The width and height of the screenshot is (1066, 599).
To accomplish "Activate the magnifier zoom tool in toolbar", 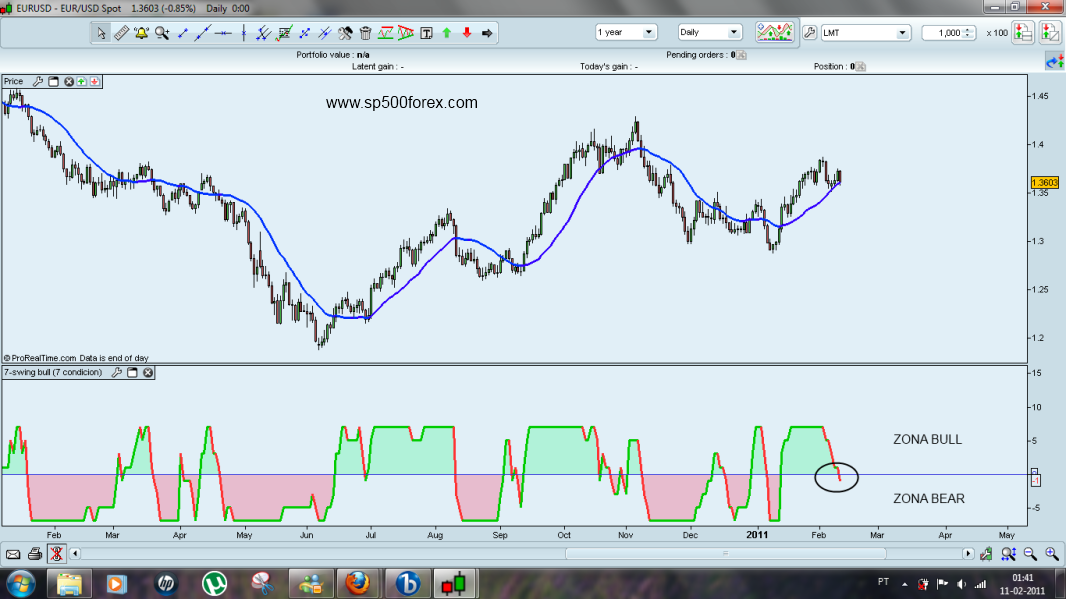I will pyautogui.click(x=162, y=33).
